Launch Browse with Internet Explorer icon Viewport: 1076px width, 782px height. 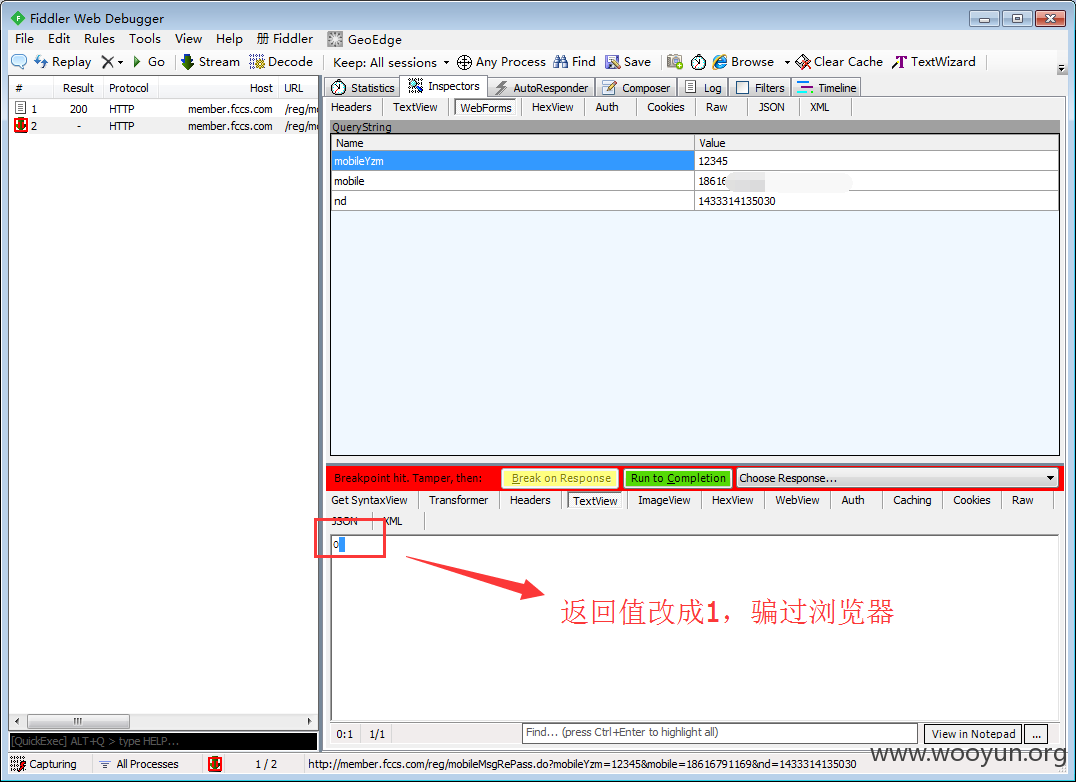pos(743,62)
